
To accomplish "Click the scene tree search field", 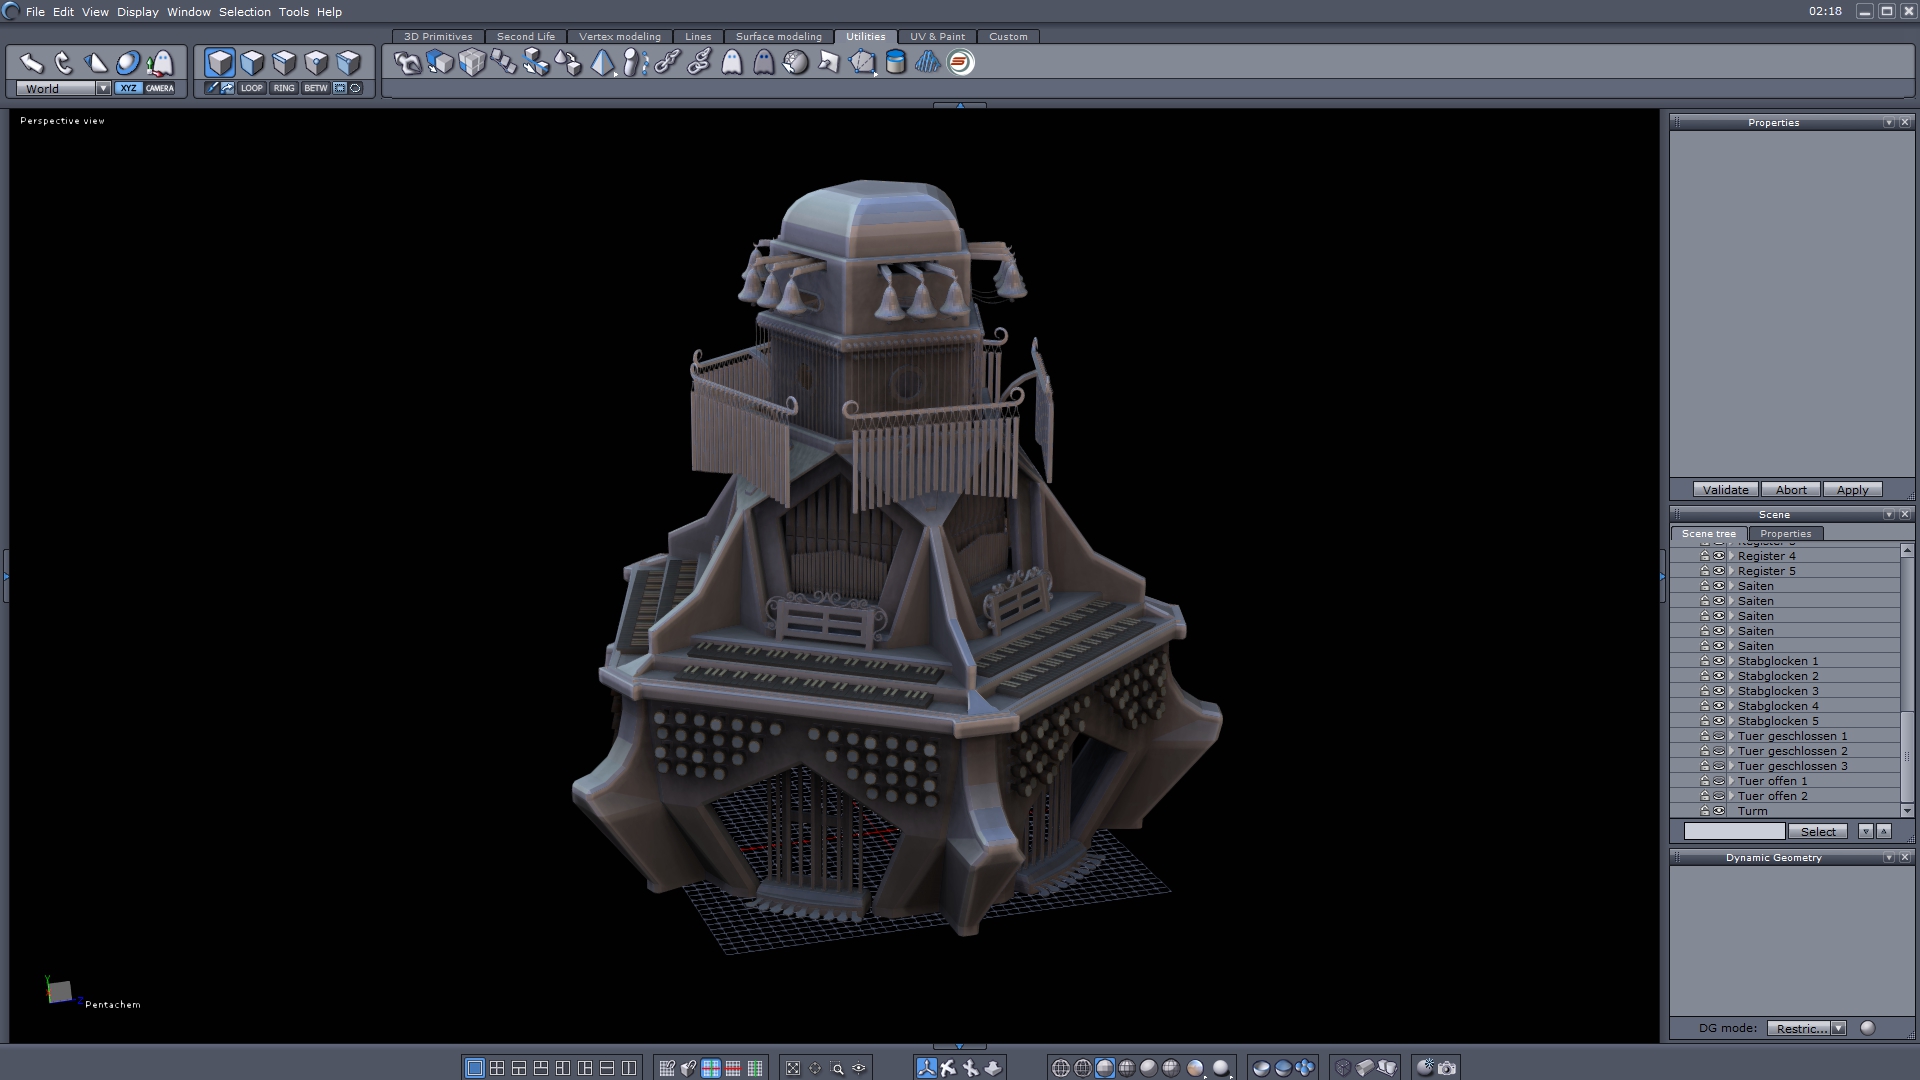I will (x=1734, y=832).
